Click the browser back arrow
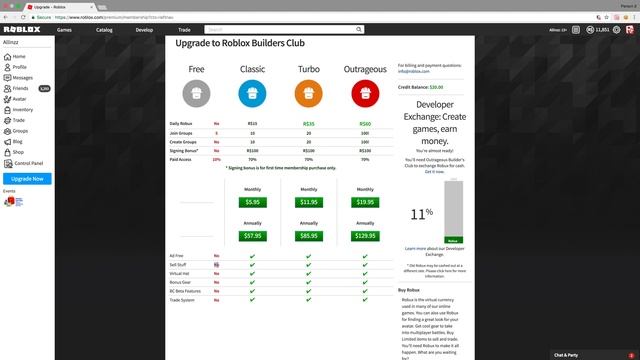Viewport: 640px width, 360px height. click(5, 17)
